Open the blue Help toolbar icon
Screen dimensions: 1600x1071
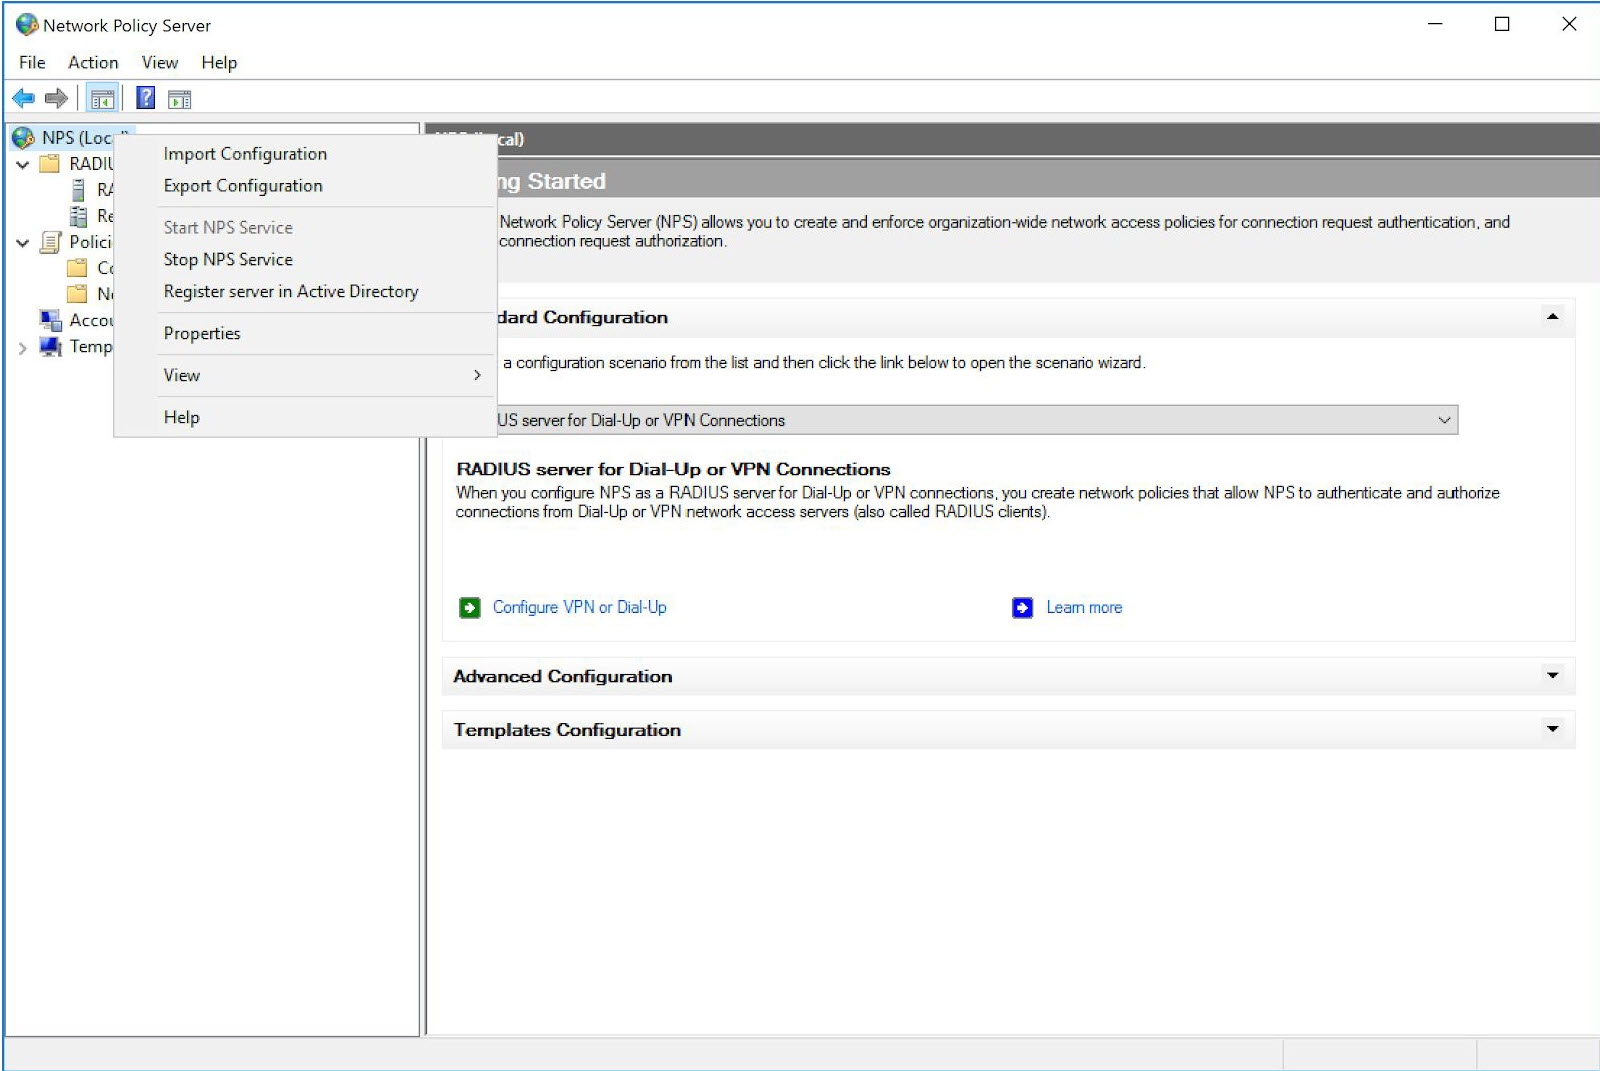[146, 98]
